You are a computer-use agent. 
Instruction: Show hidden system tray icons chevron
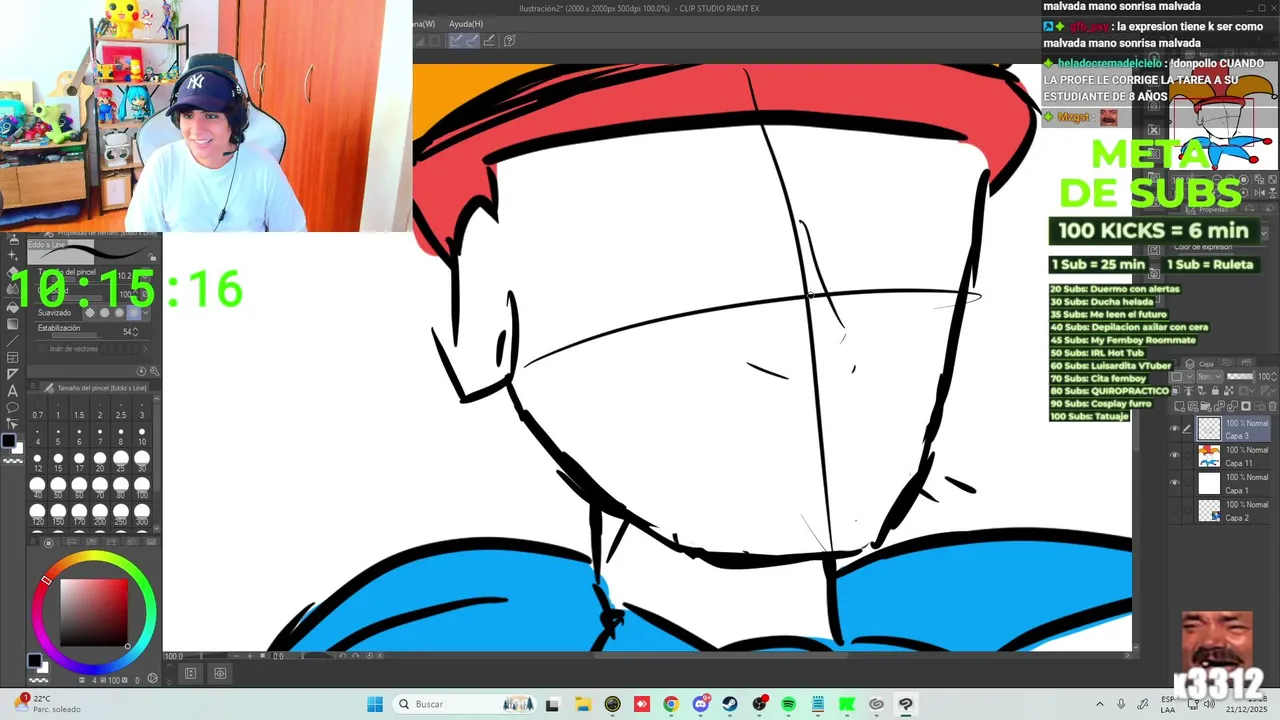click(x=1100, y=704)
